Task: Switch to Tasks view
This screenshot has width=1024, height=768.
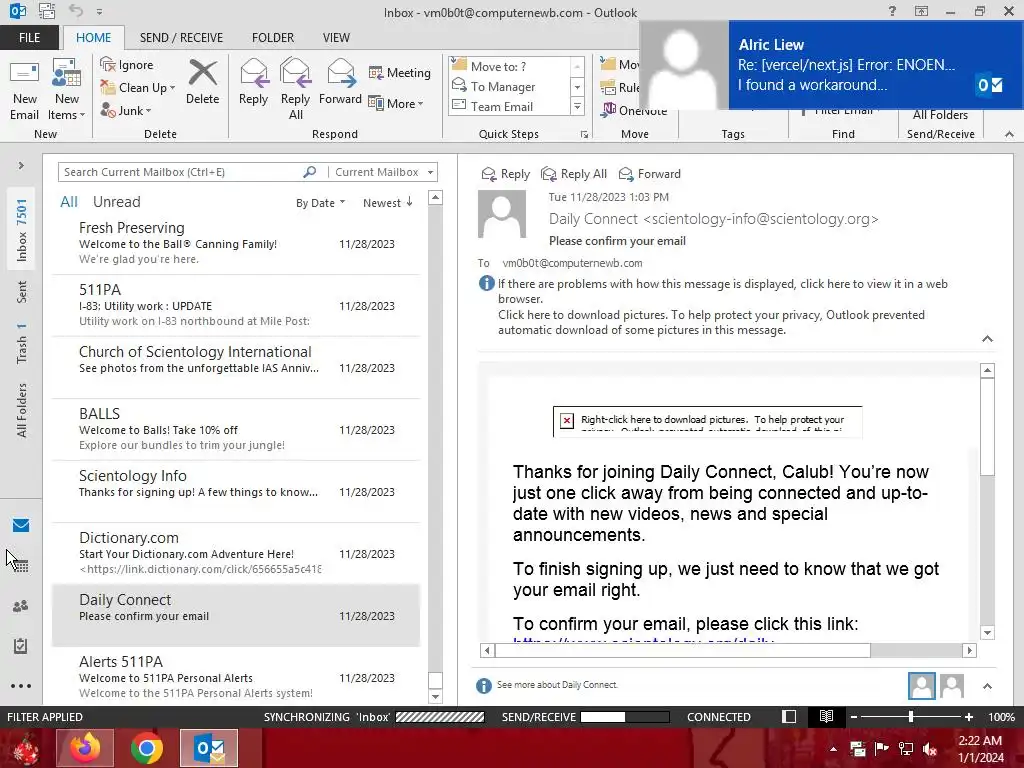Action: point(21,646)
